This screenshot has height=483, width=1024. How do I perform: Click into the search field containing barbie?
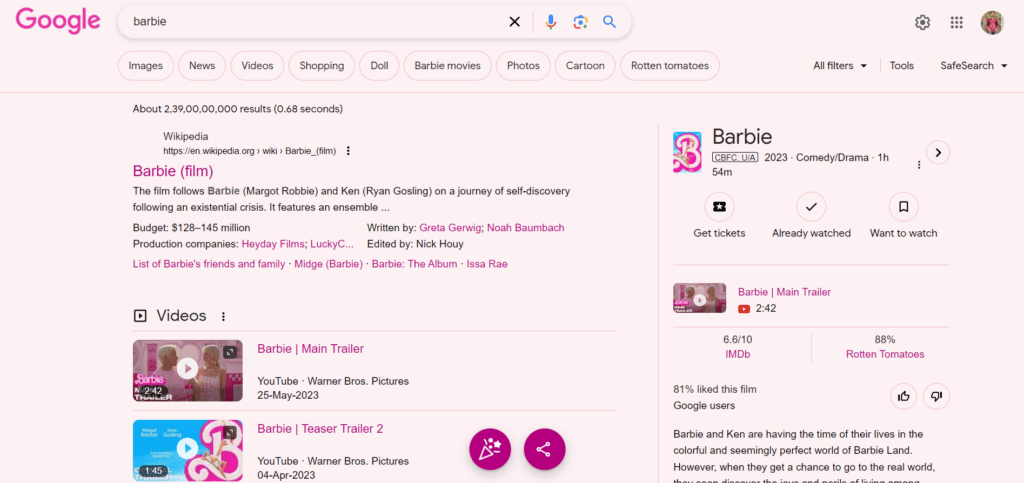[313, 22]
